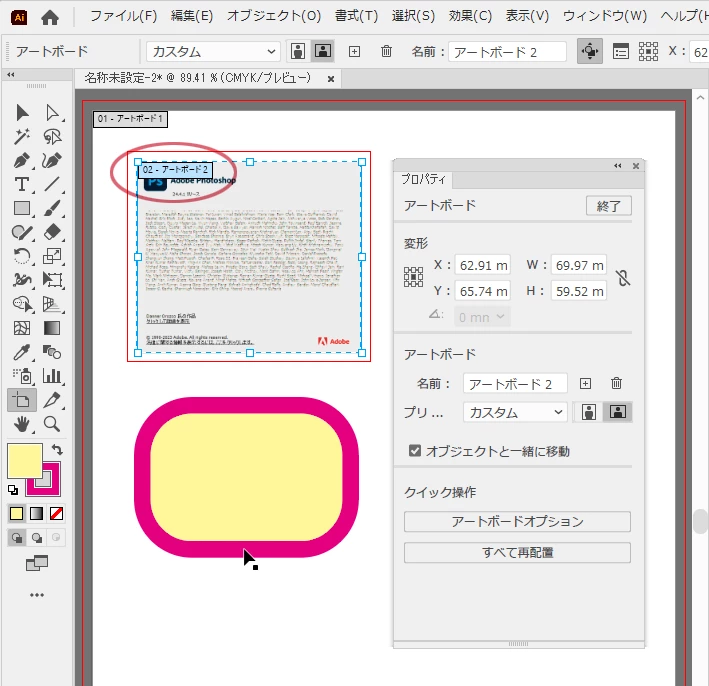
Task: Swap fill and stroke colors
Action: pos(57,449)
